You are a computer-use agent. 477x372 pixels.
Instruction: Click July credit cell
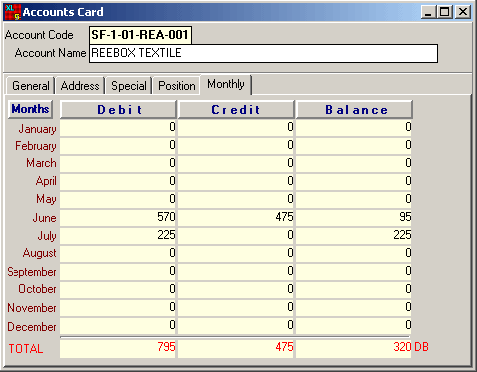click(236, 235)
